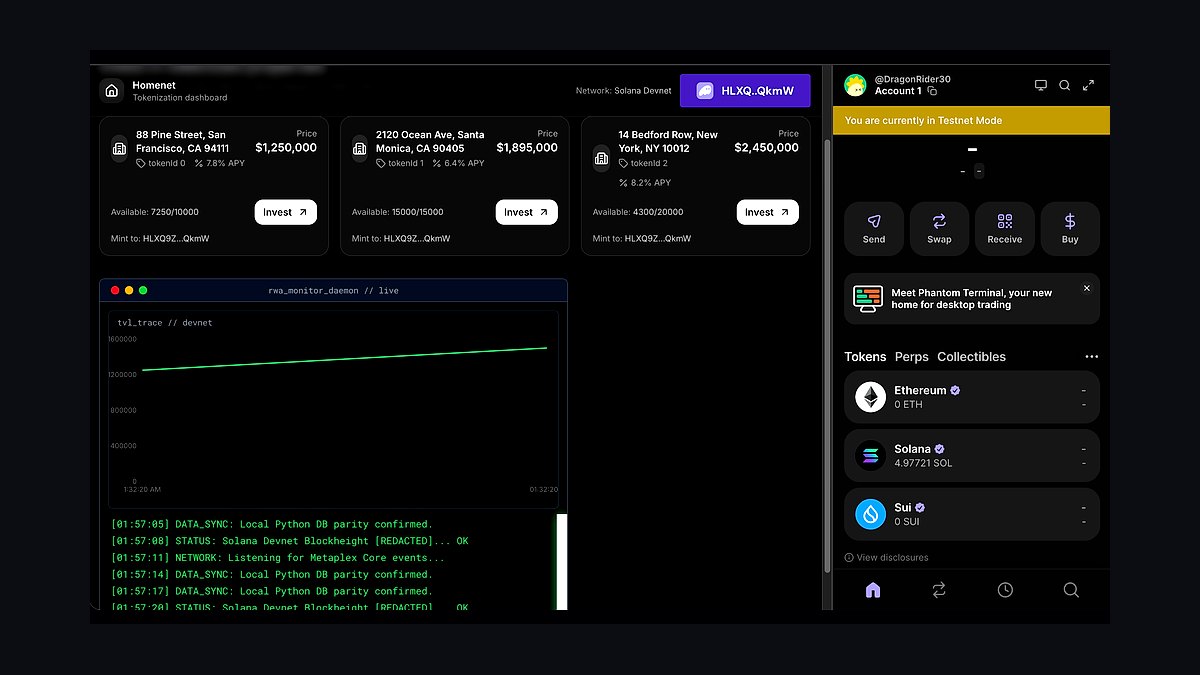Expand the Phantom wallet to full view
This screenshot has height=675, width=1200.
click(1089, 85)
